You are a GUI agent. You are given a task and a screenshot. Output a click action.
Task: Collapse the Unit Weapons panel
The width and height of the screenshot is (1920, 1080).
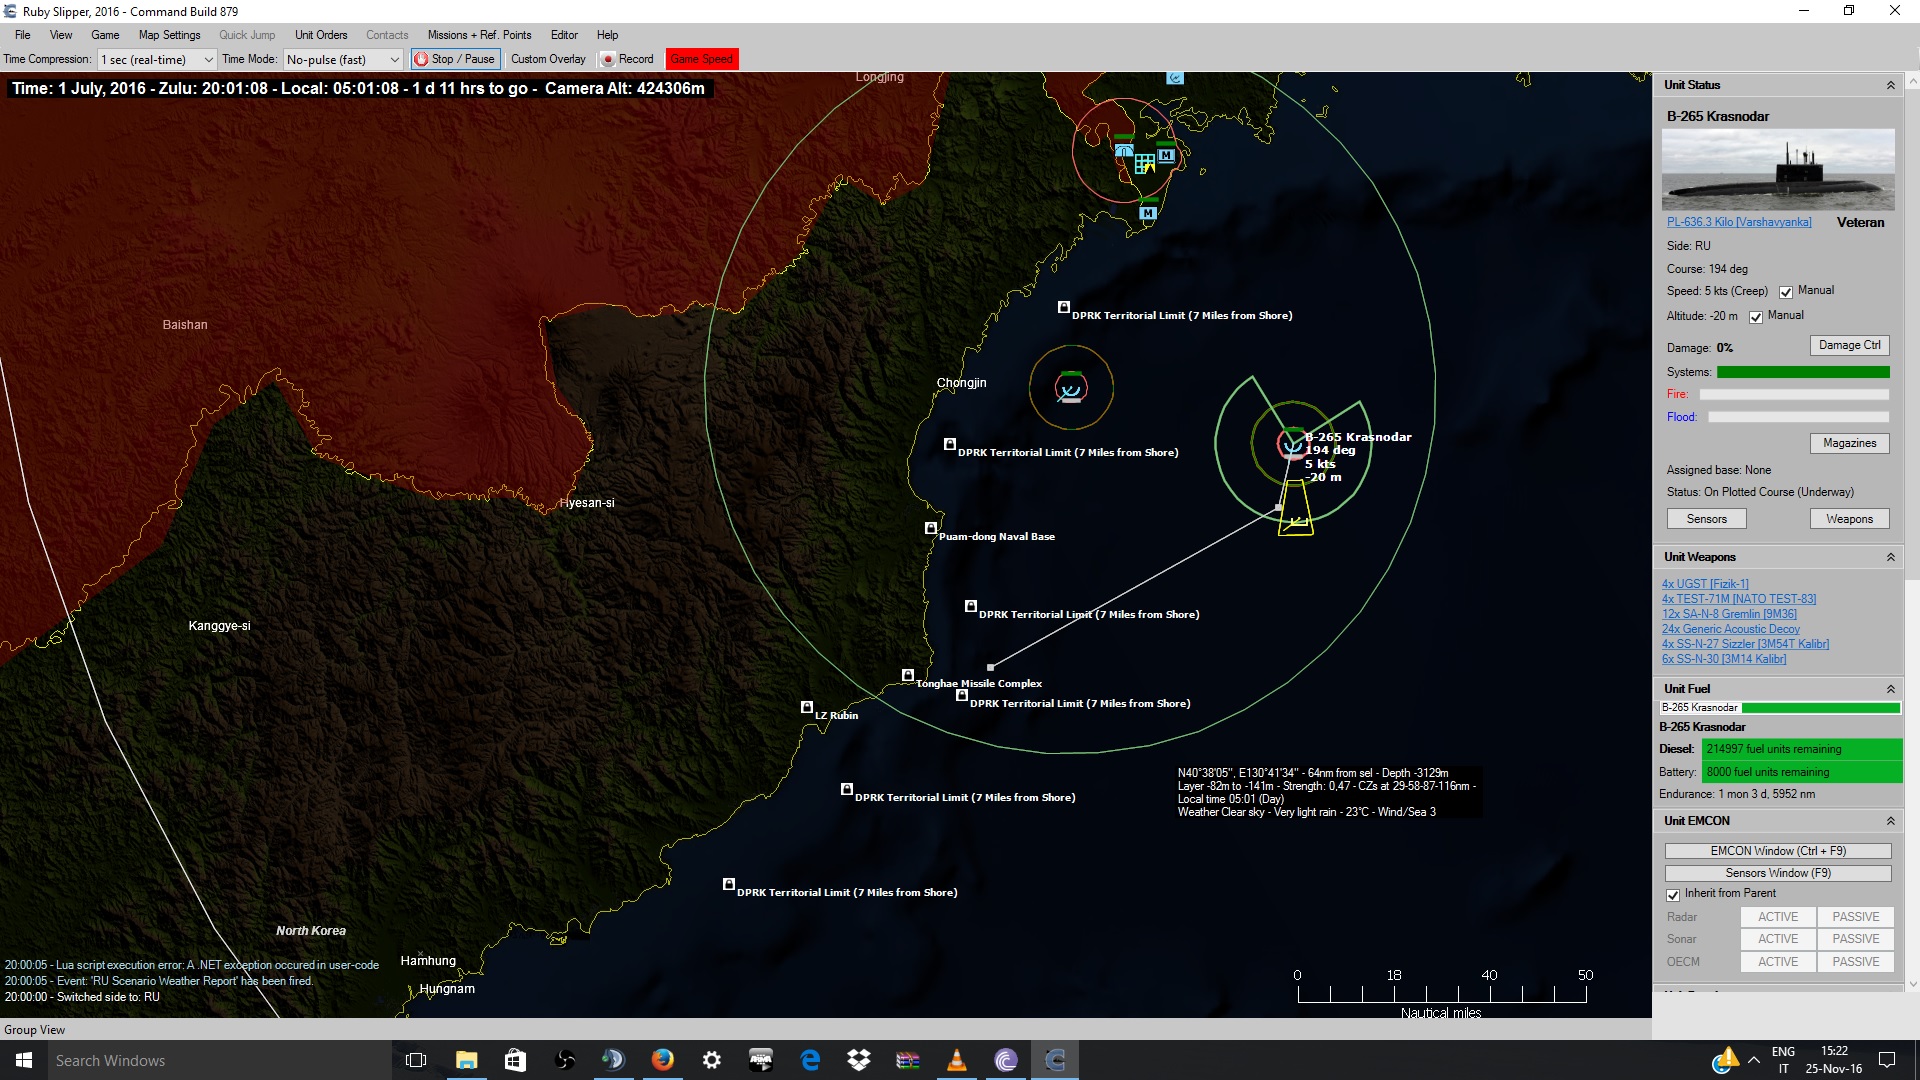[x=1890, y=558]
